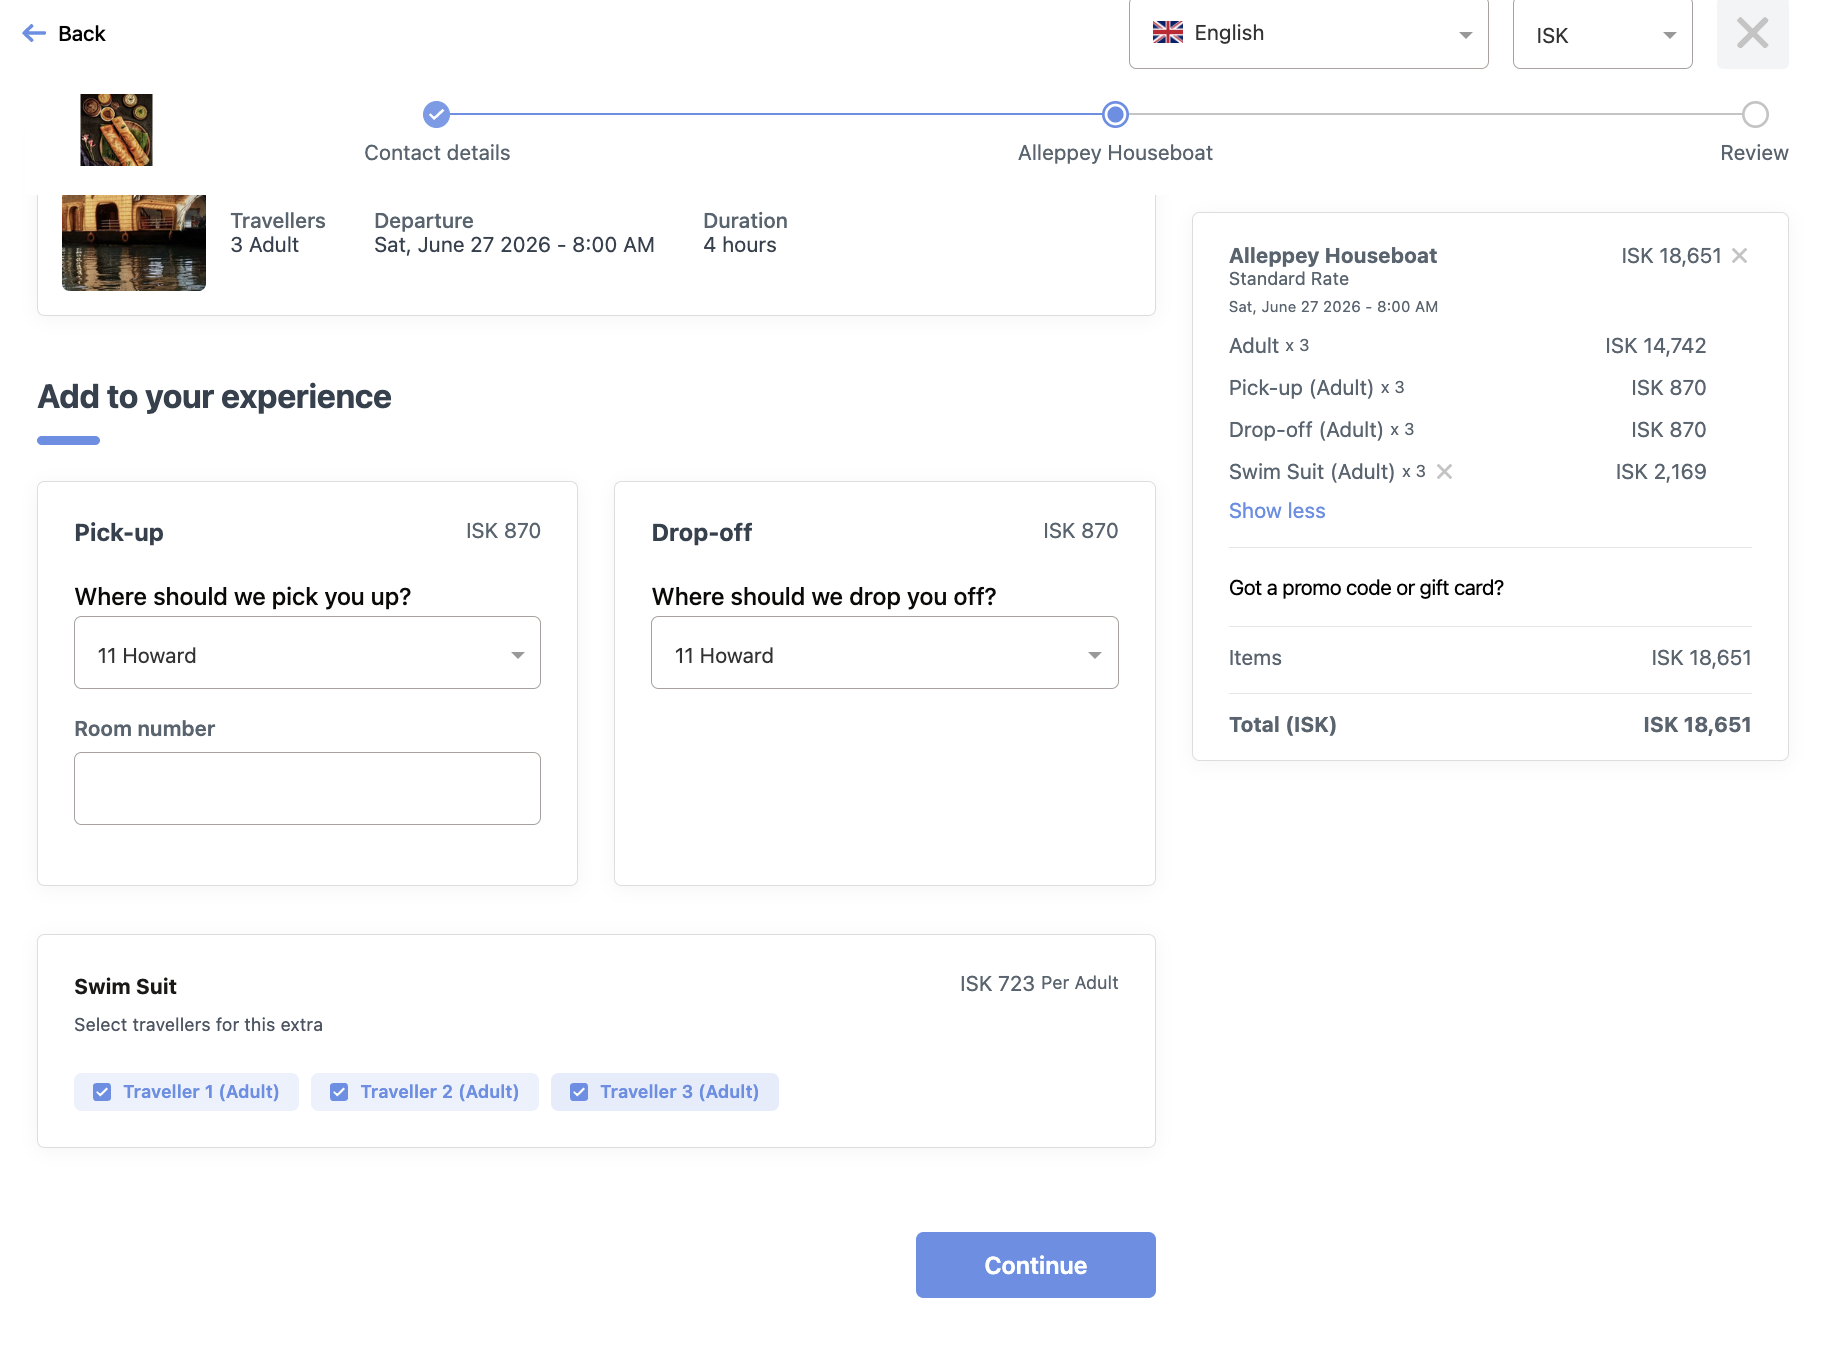Click the ISK 723 Per Adult price
Image resolution: width=1826 pixels, height=1346 pixels.
pyautogui.click(x=1039, y=984)
